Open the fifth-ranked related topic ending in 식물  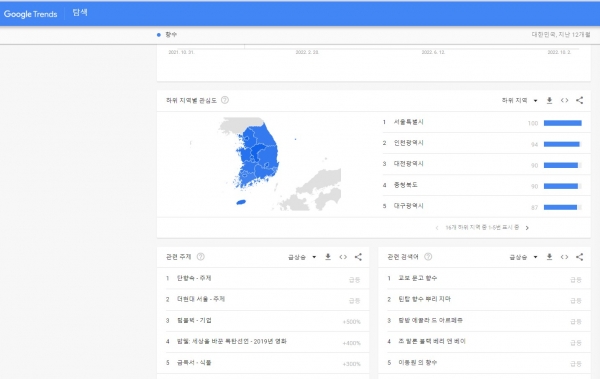click(x=263, y=363)
